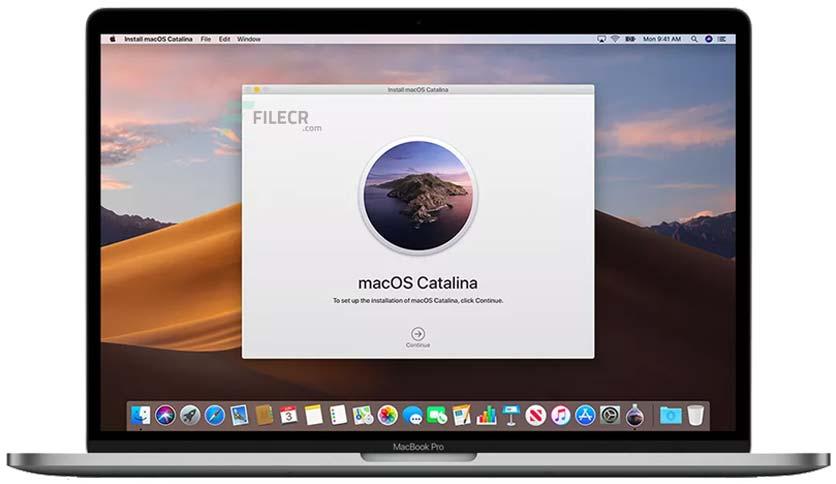Open Pages icon in Dock
The height and width of the screenshot is (484, 836).
pos(462,415)
